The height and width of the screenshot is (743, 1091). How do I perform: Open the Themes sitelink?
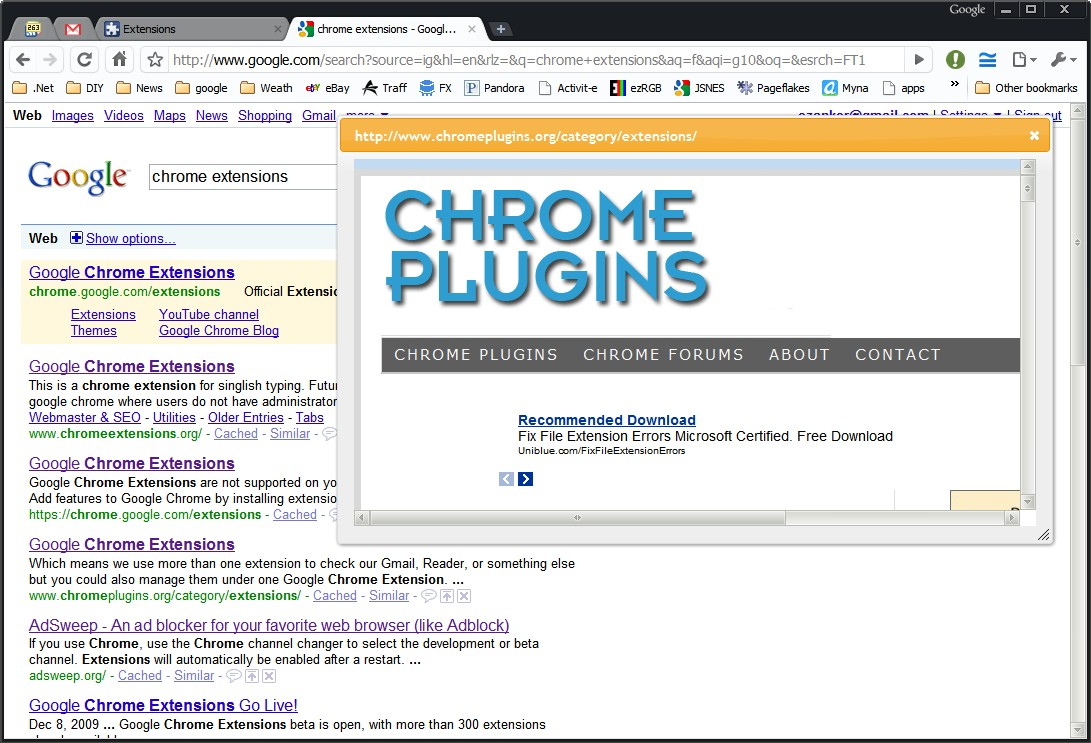tap(93, 330)
